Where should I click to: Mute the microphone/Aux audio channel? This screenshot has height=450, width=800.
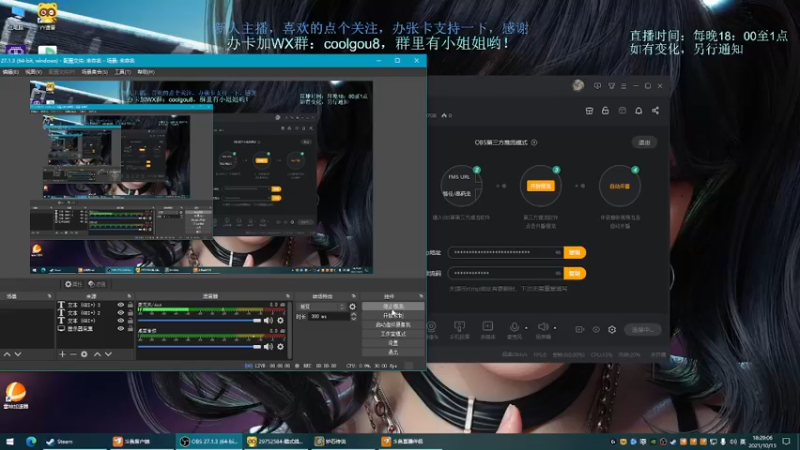(268, 320)
